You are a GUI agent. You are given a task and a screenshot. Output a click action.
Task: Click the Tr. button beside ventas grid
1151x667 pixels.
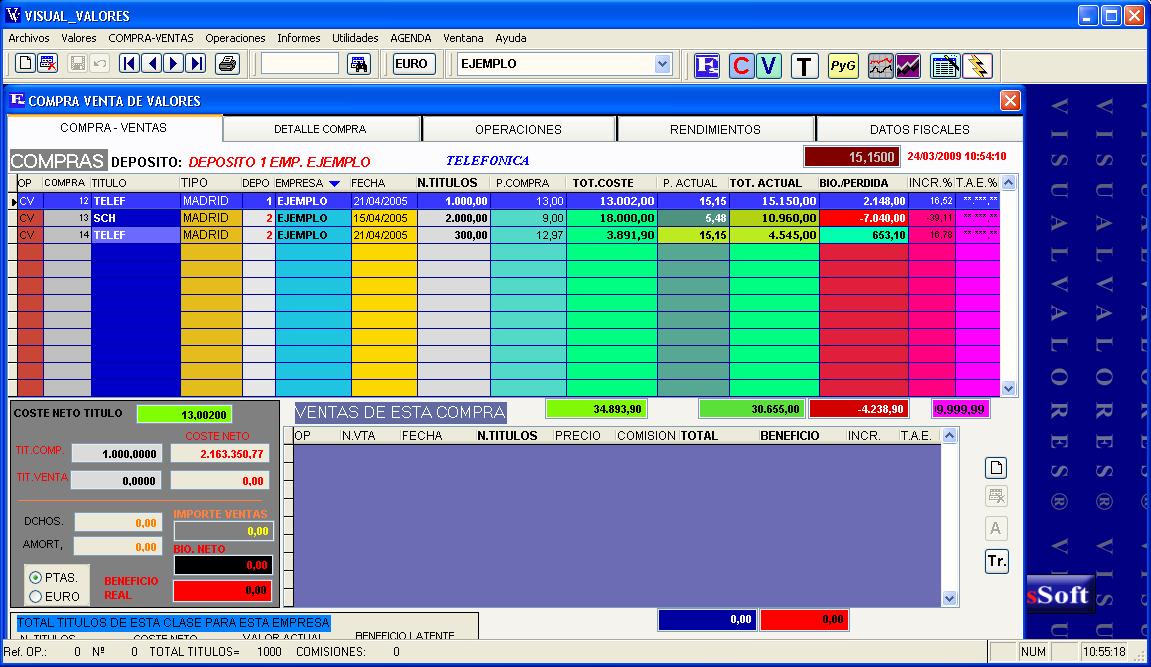point(996,561)
